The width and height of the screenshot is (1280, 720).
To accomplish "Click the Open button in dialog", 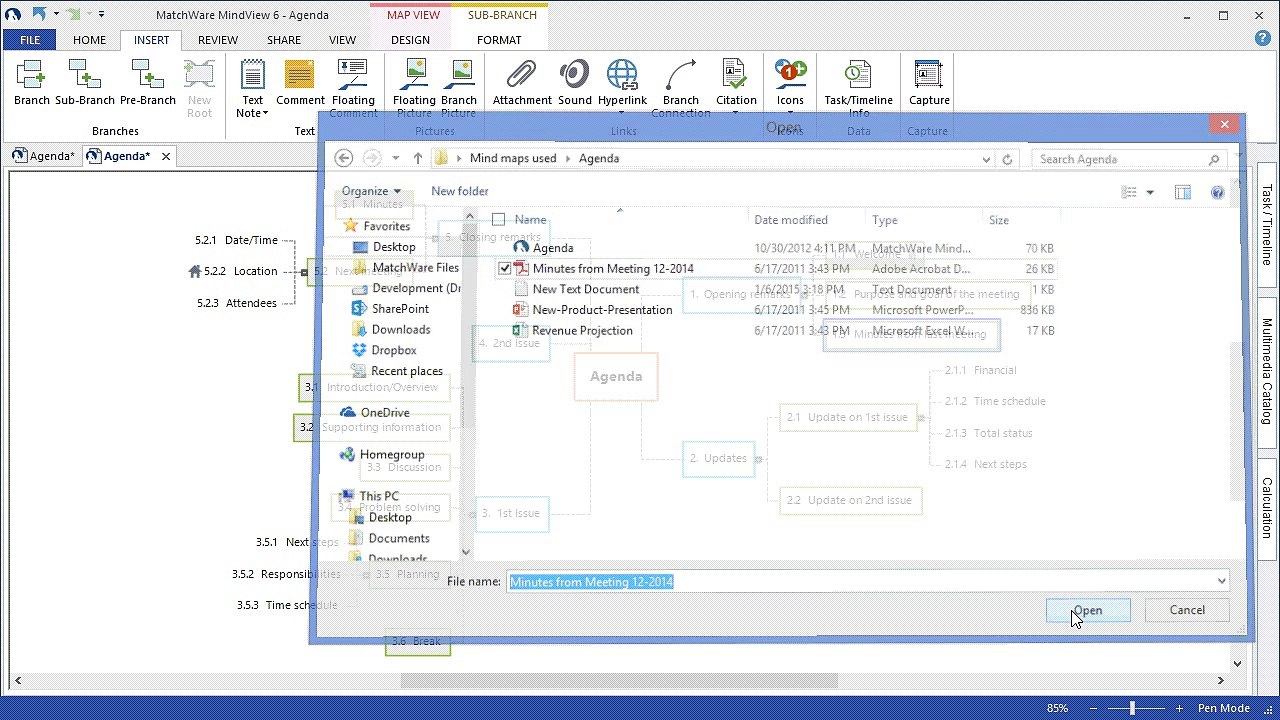I will coord(1088,610).
